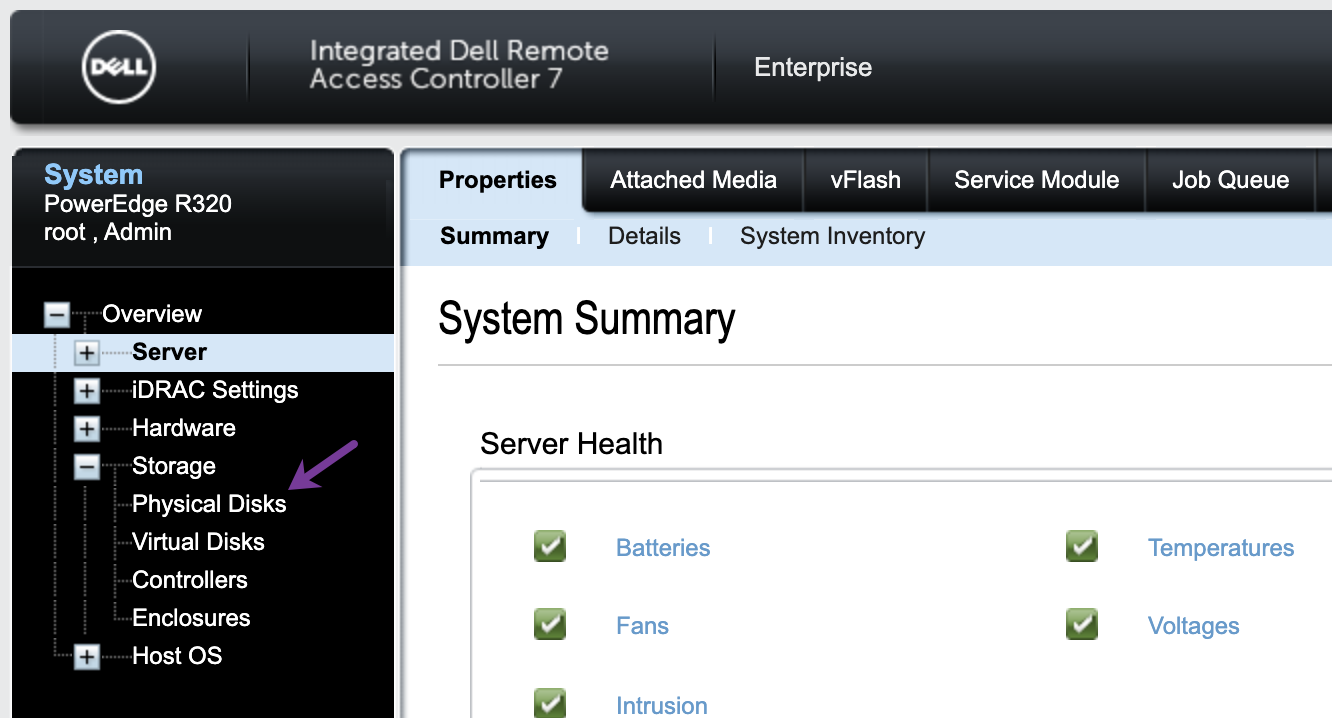Screen dimensions: 1332x718
Task: Expand the Server tree node
Action: [87, 353]
